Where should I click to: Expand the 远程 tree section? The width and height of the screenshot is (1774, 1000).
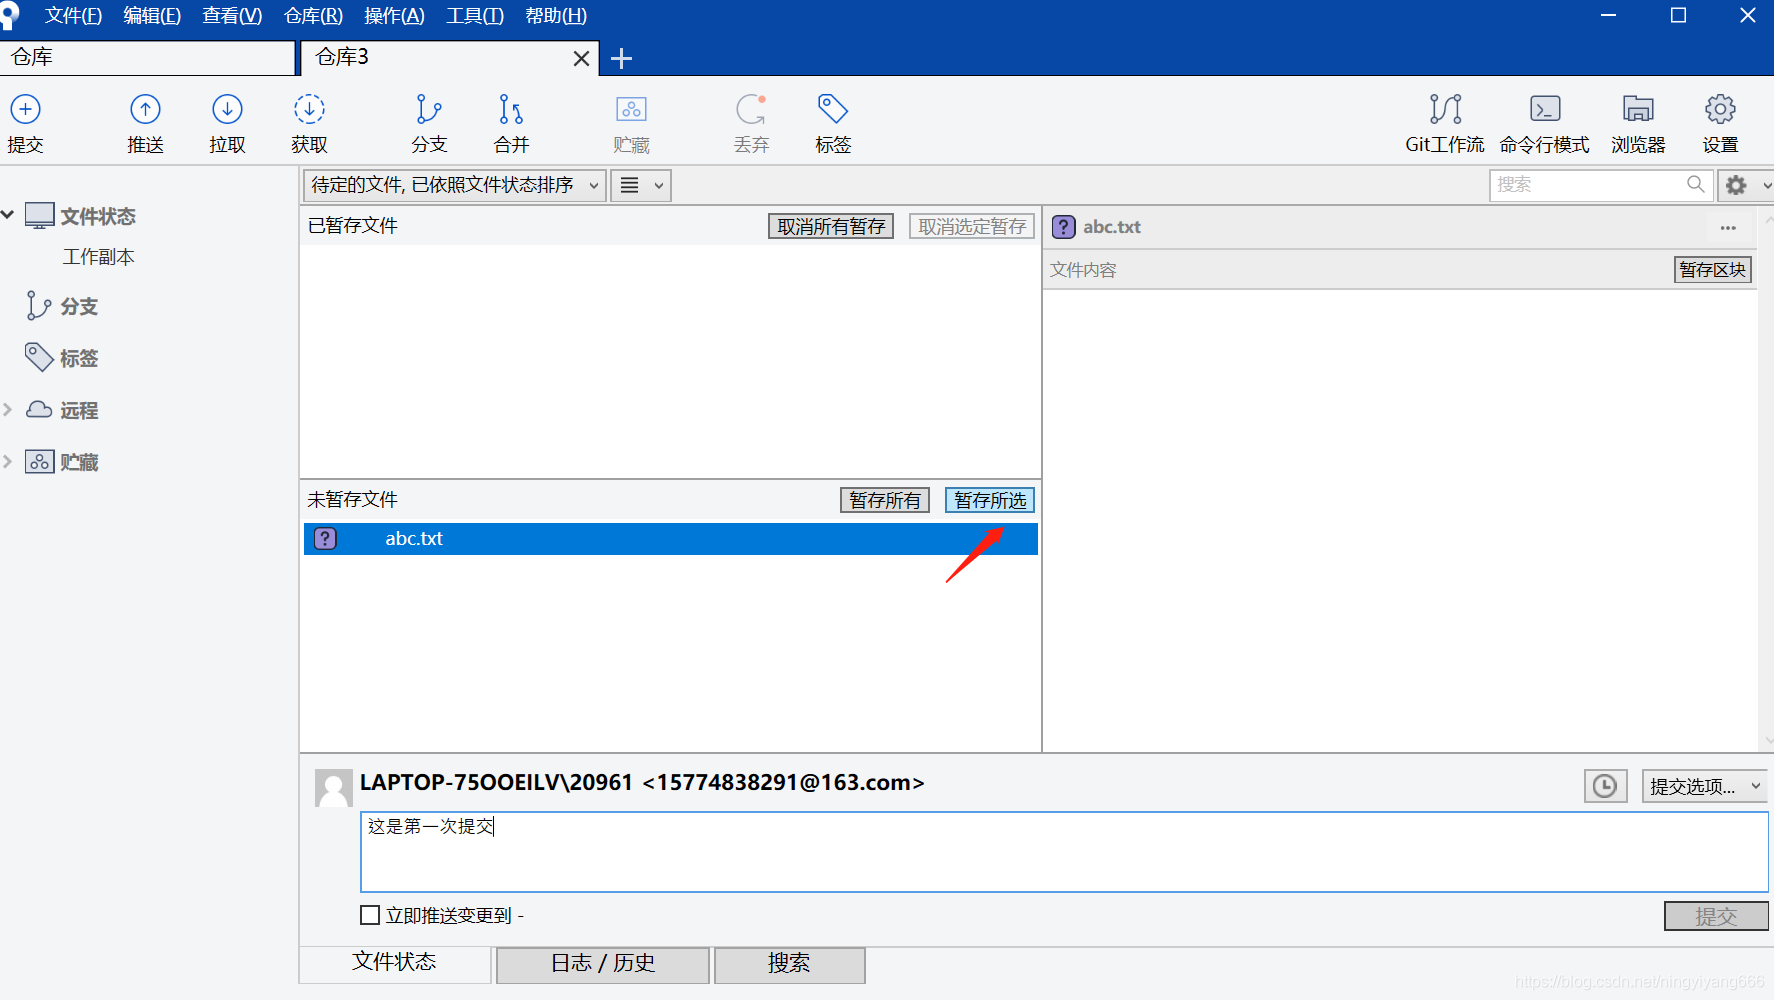click(8, 409)
